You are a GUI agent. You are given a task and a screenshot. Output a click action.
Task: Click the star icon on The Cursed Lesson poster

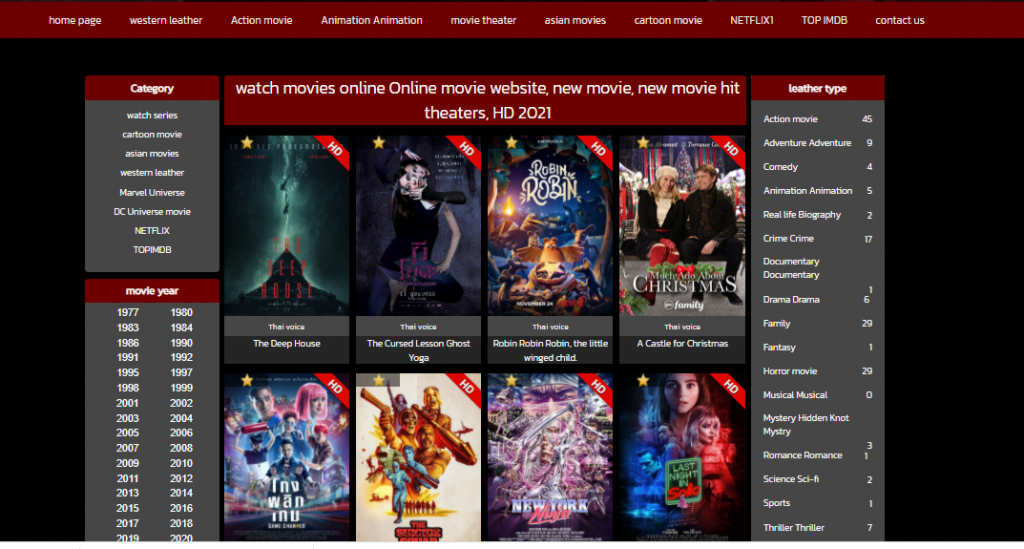379,143
